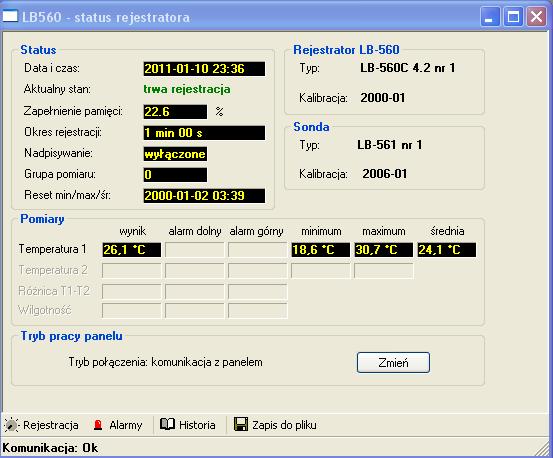Click the 'Temperatura 1' row label
The image size is (553, 458).
click(53, 249)
